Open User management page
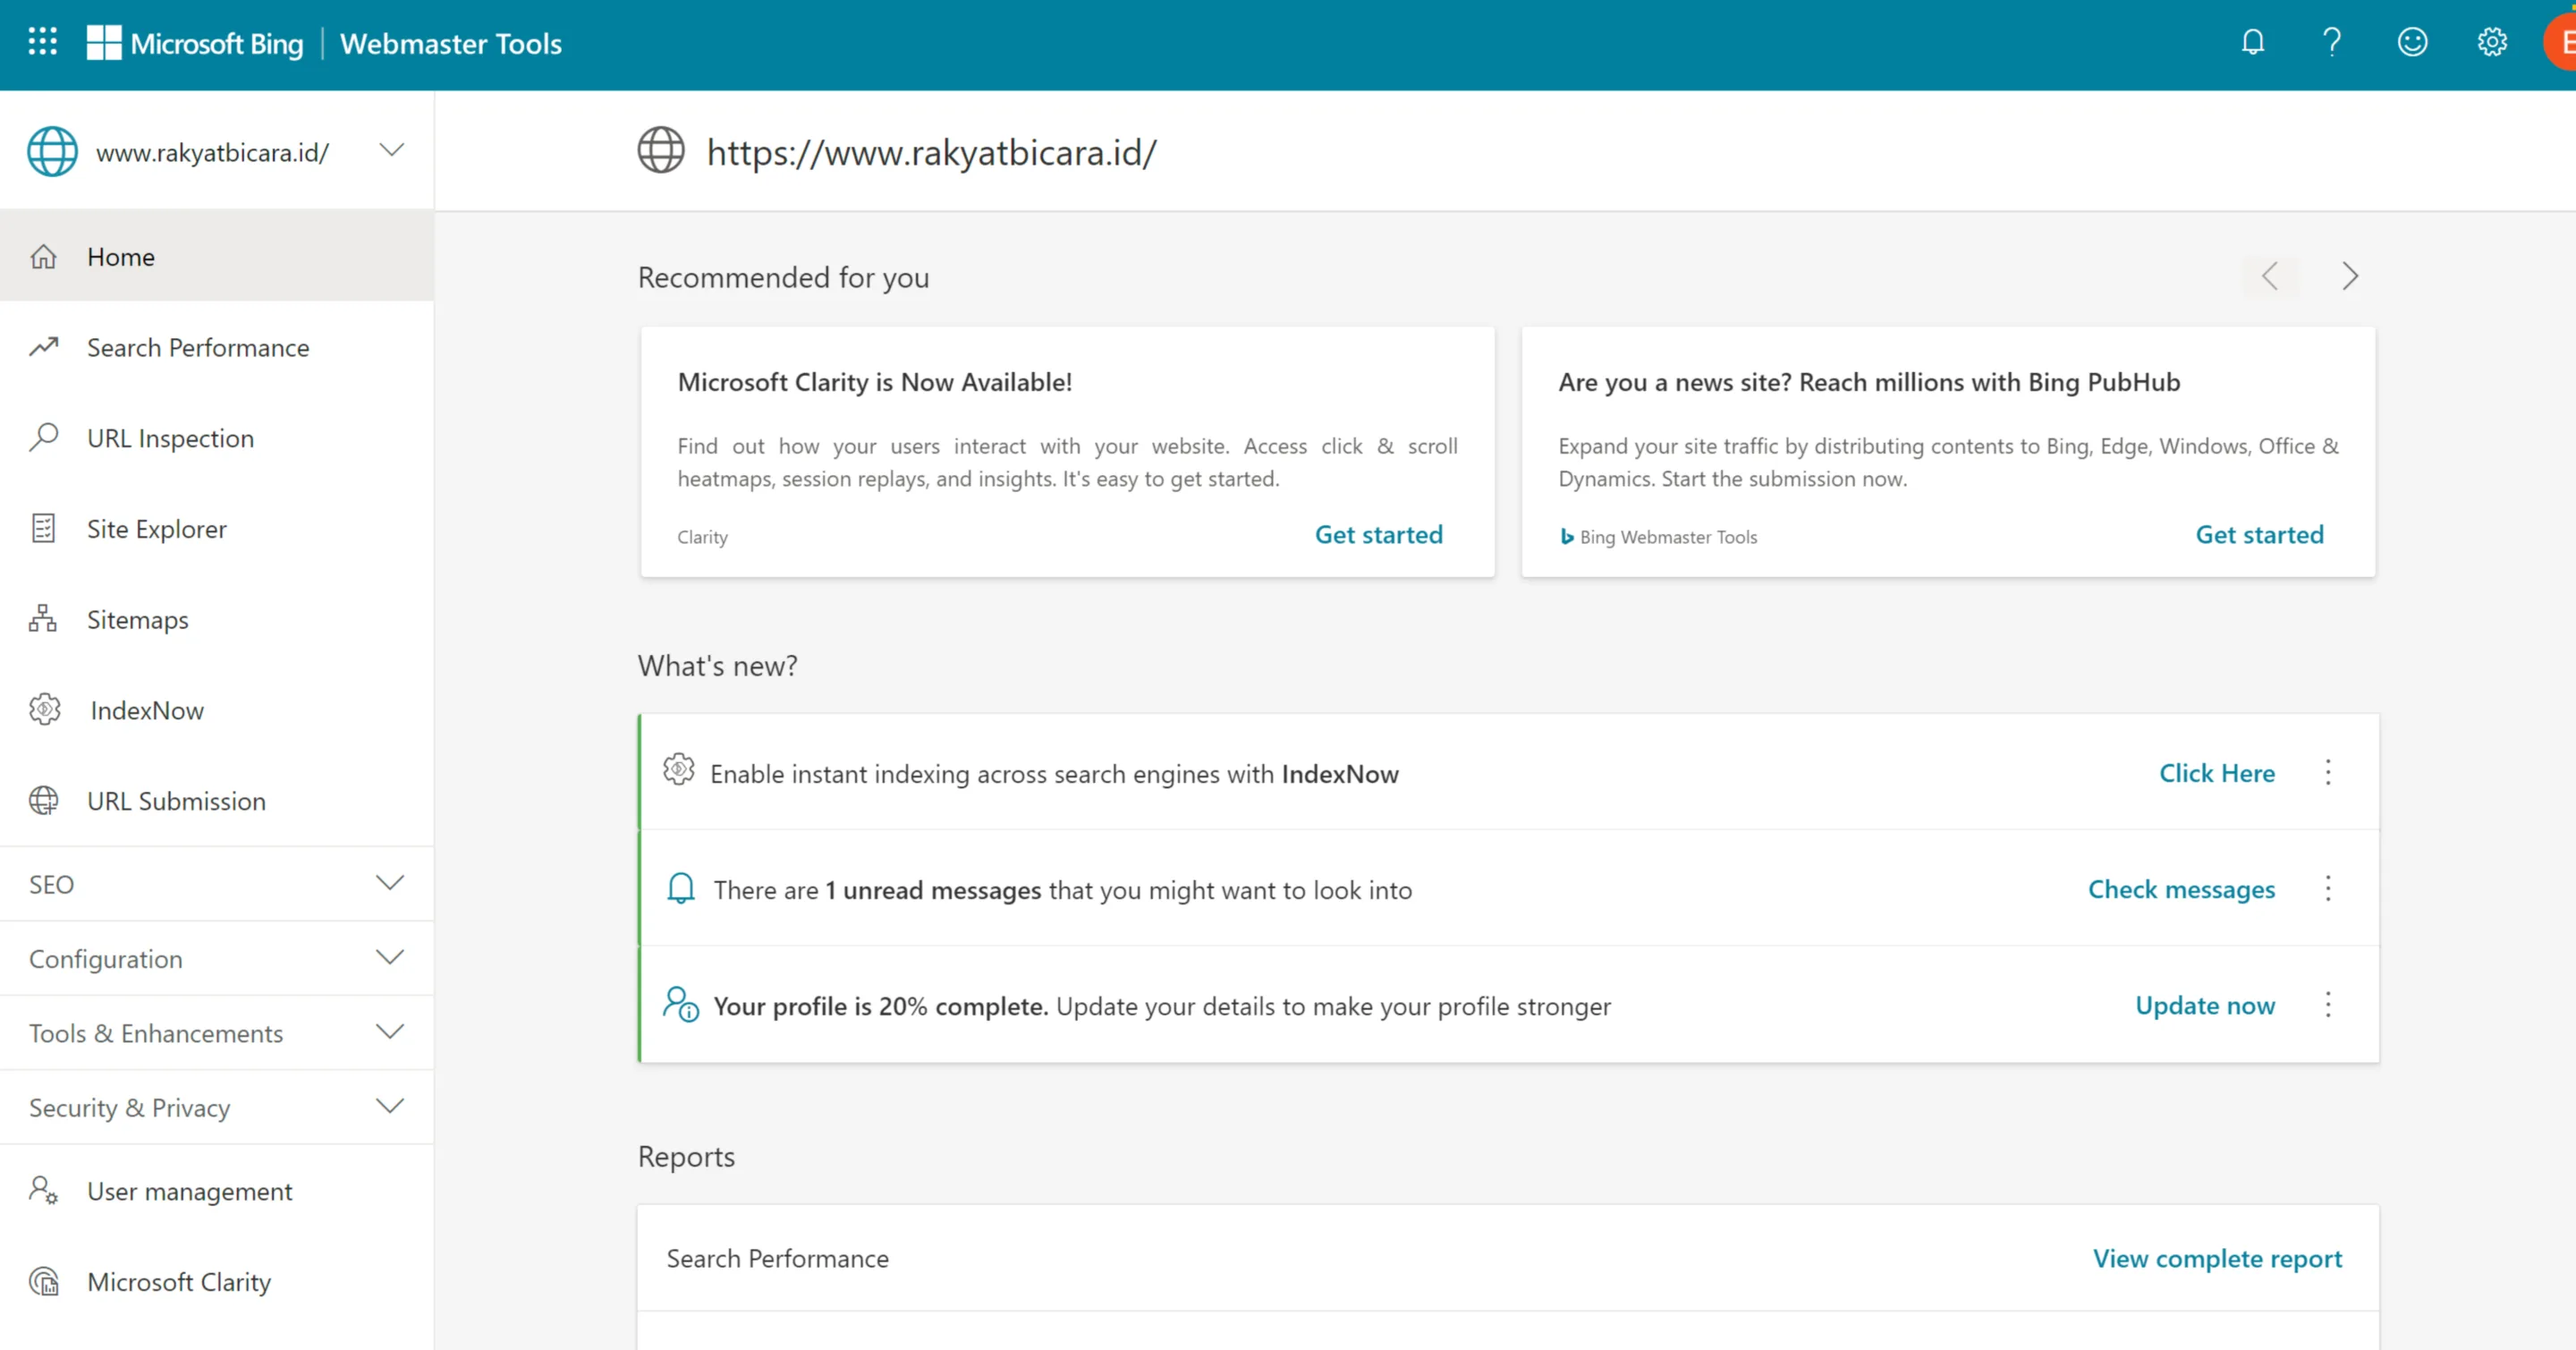 pos(217,1190)
